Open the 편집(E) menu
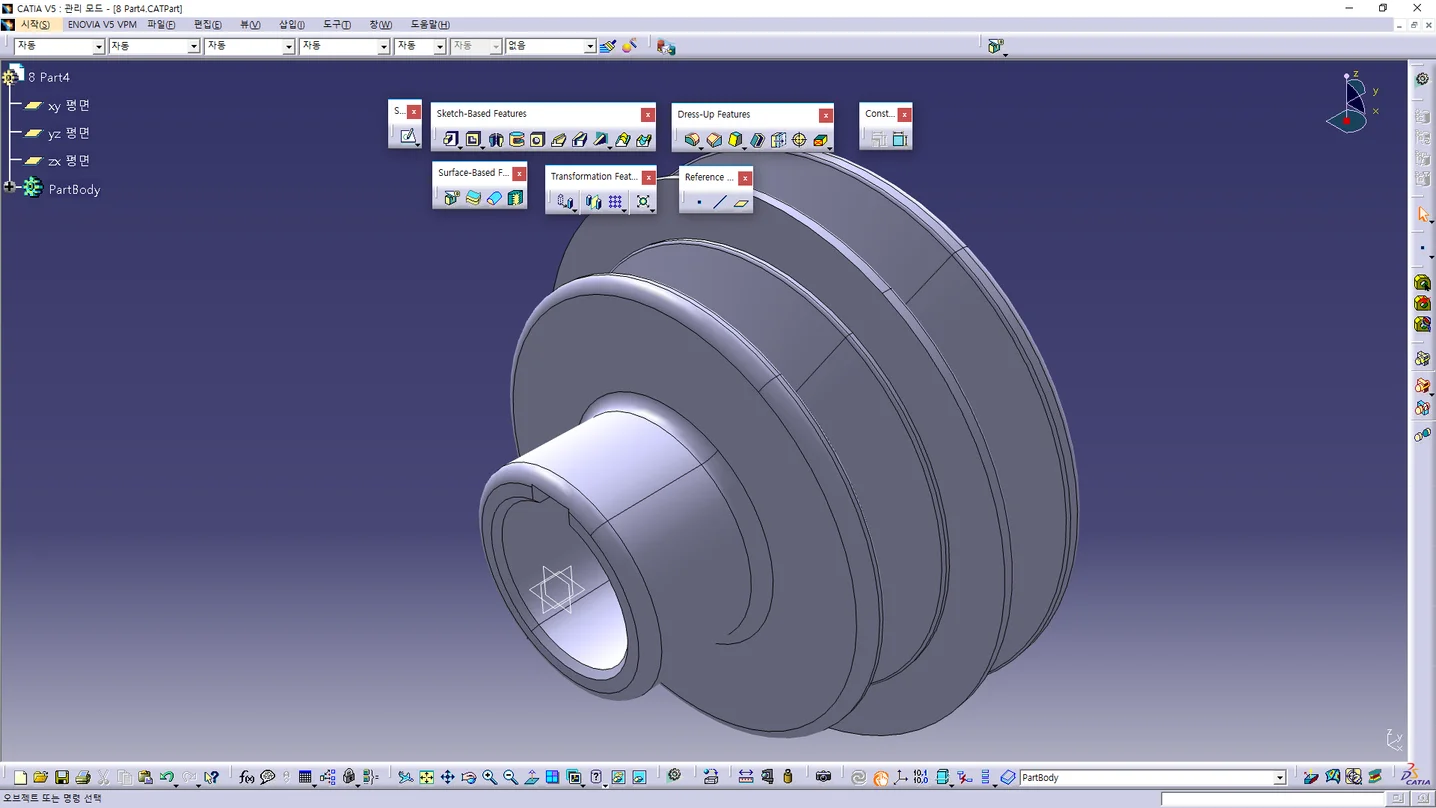This screenshot has height=808, width=1436. 208,24
